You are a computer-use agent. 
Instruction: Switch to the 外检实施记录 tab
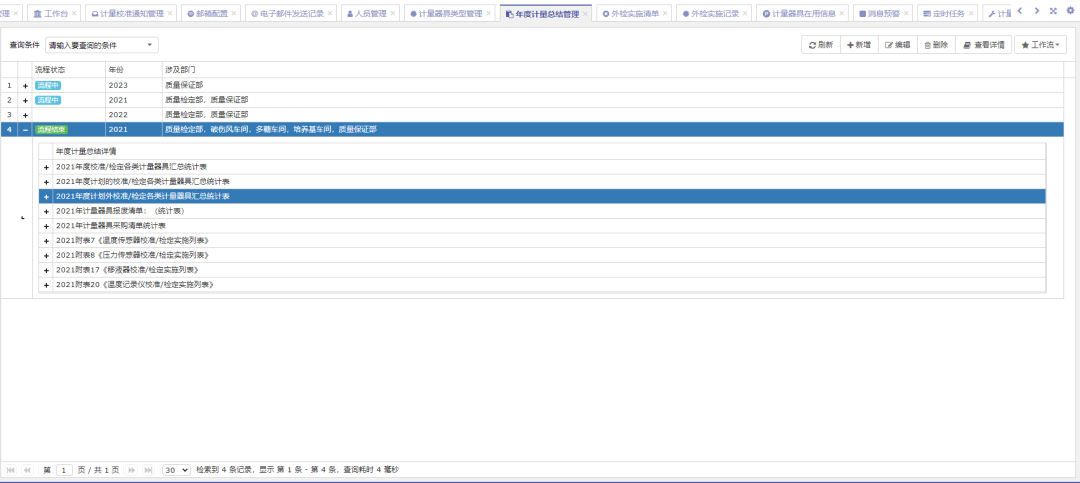714,13
